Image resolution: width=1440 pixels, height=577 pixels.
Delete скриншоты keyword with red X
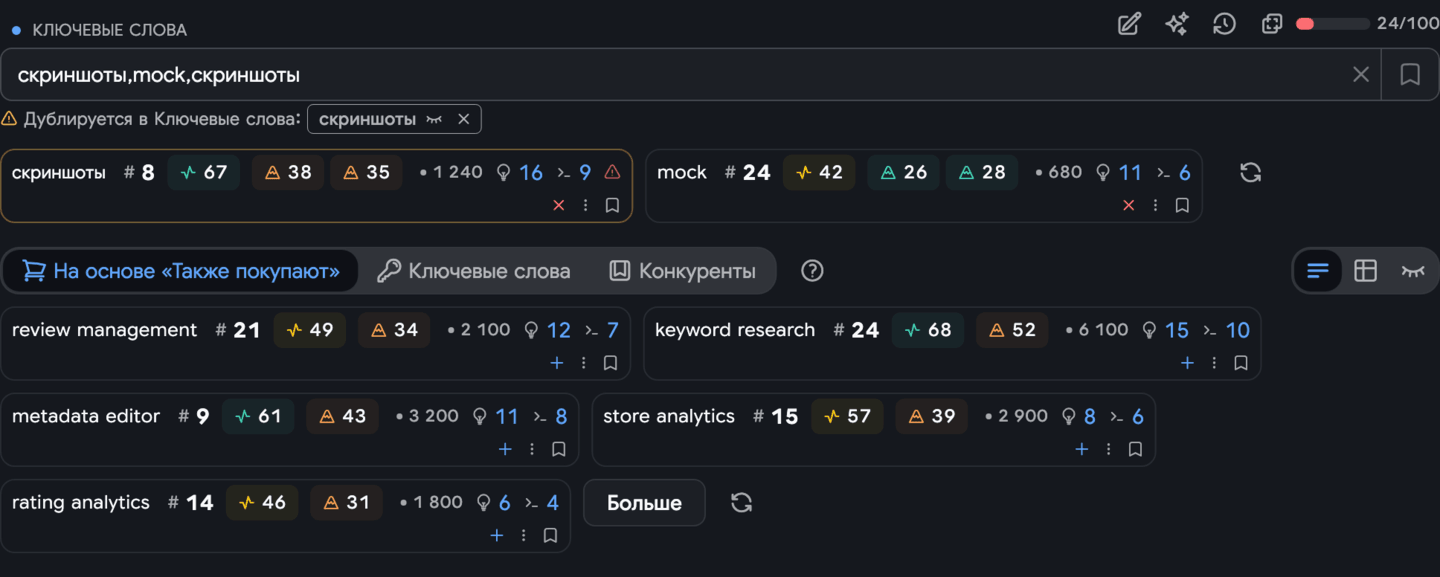tap(559, 205)
